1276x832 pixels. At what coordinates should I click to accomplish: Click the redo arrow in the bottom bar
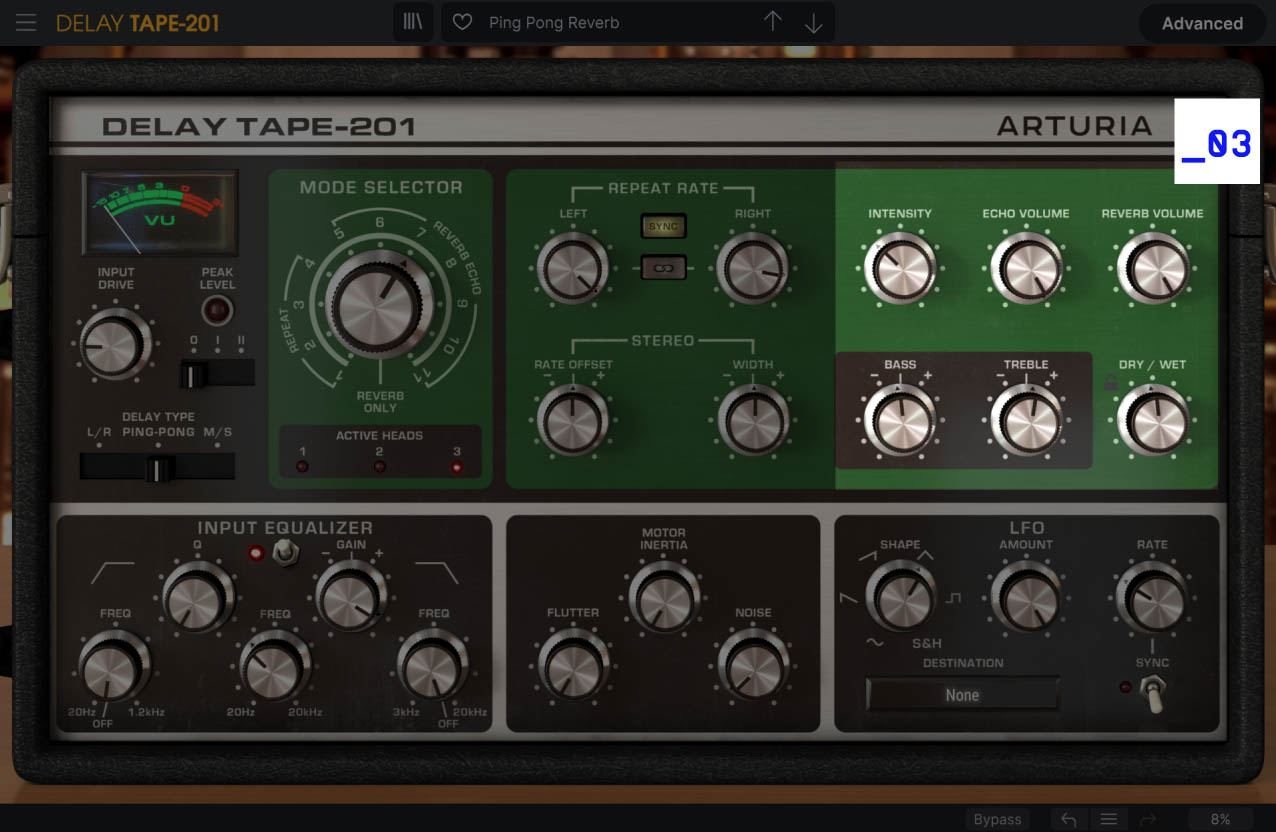tap(1147, 819)
